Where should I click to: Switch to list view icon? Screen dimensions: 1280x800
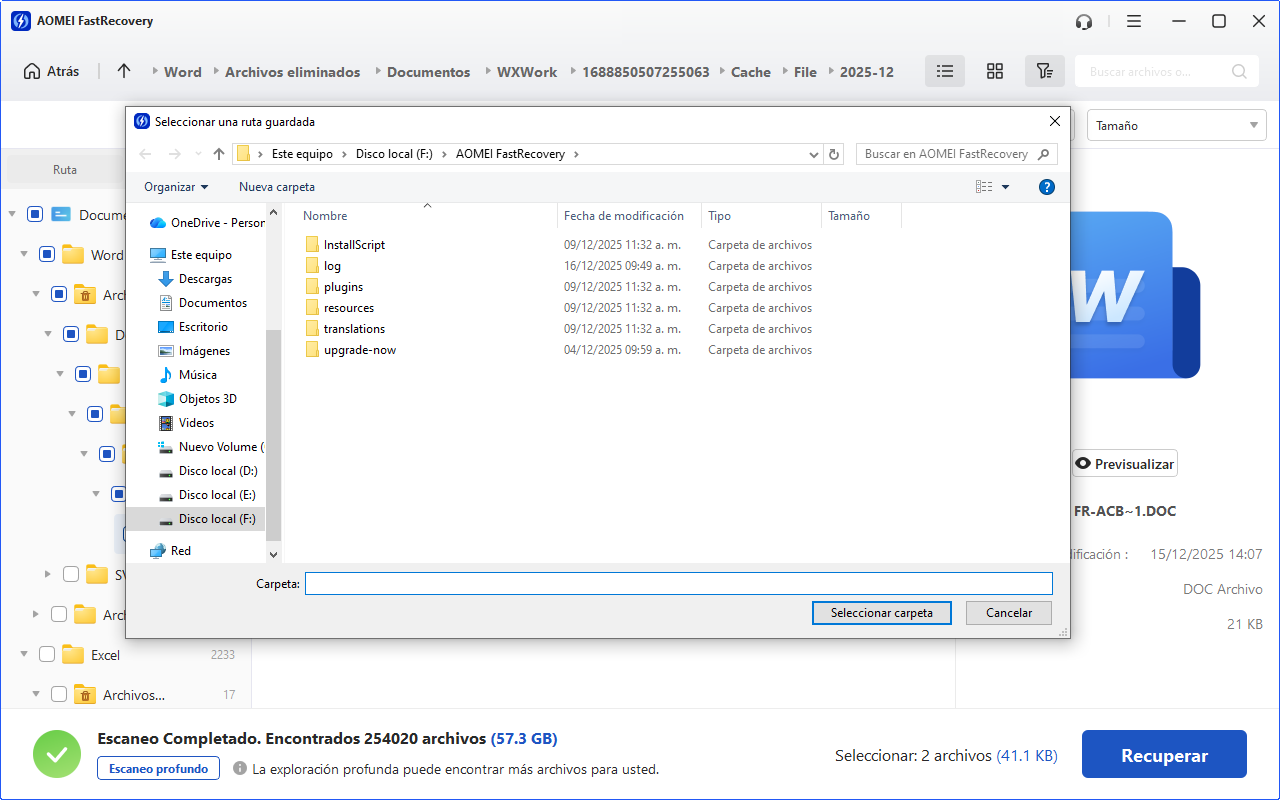(x=944, y=71)
